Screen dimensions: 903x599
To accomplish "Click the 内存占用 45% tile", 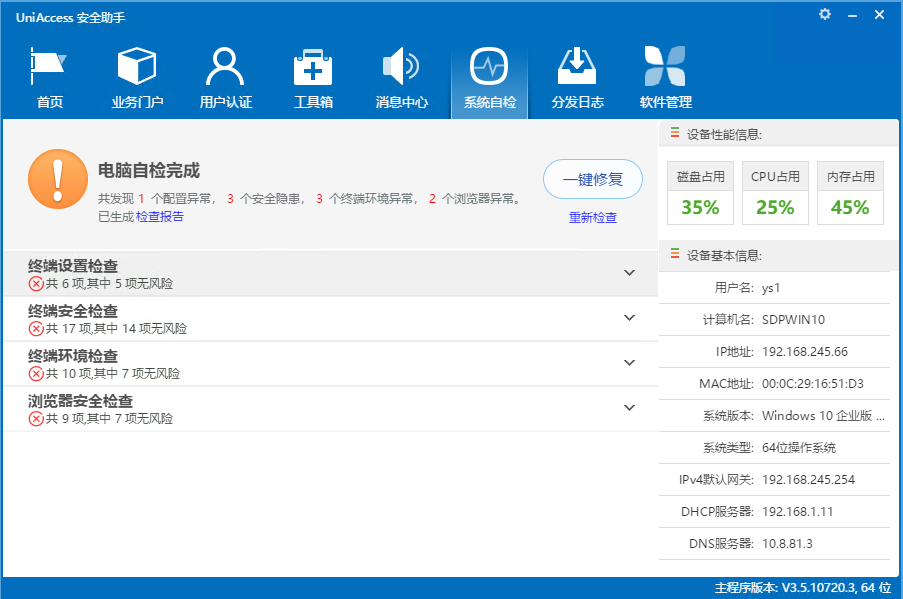I will pos(850,193).
